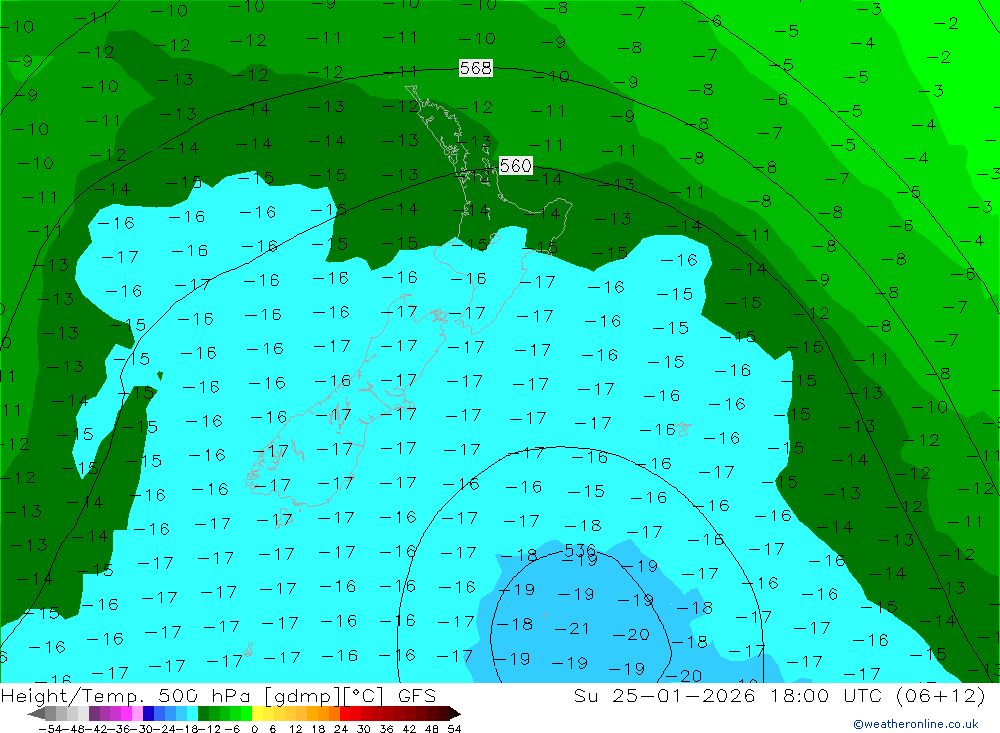1000x733 pixels.
Task: Click the -21 temperature value
Action: (571, 628)
